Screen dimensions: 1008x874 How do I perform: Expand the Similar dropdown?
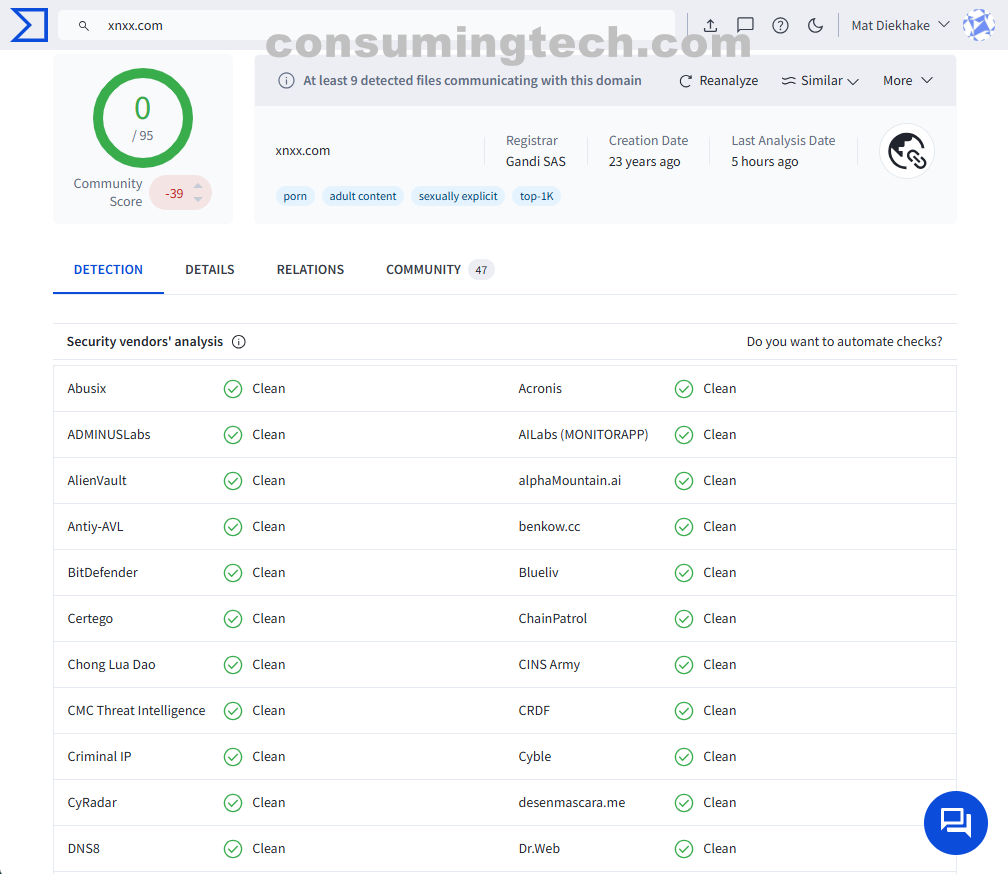[820, 81]
